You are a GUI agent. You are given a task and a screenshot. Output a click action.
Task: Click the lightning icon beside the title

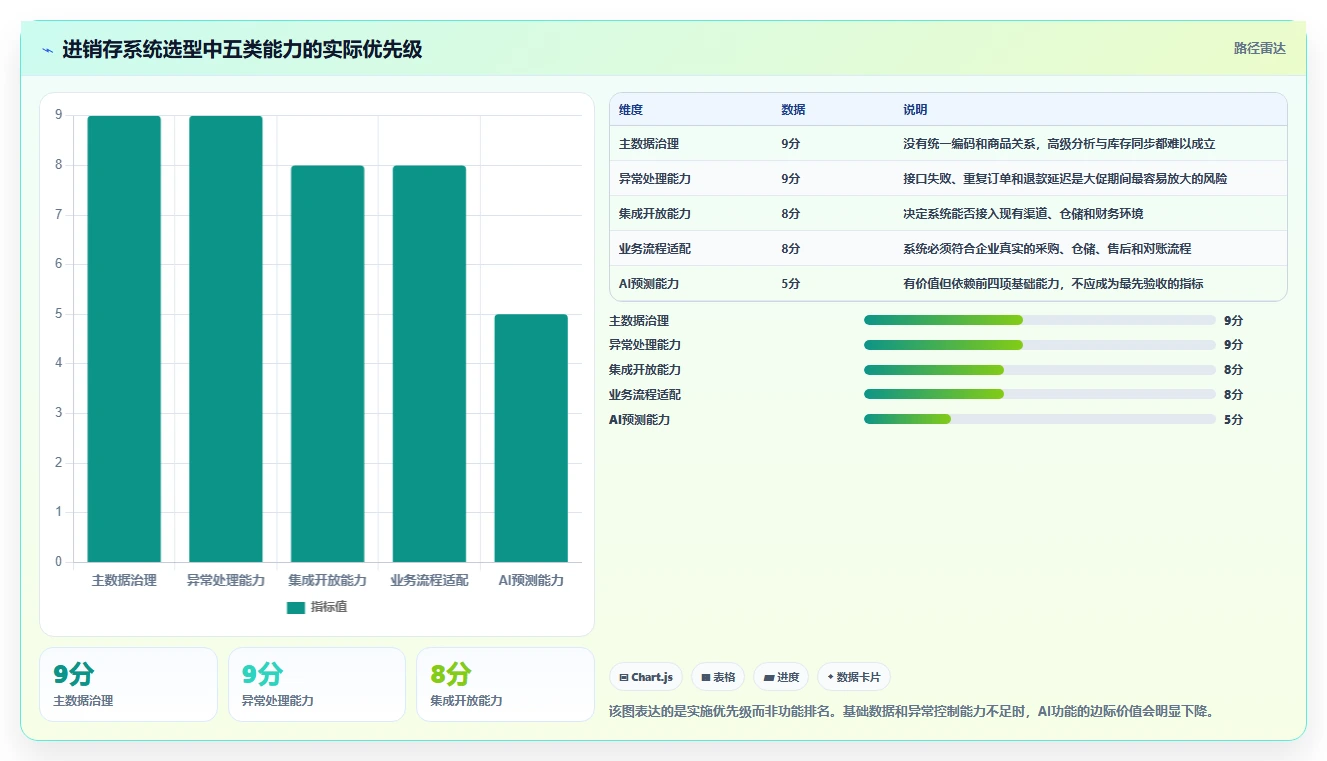tap(47, 50)
